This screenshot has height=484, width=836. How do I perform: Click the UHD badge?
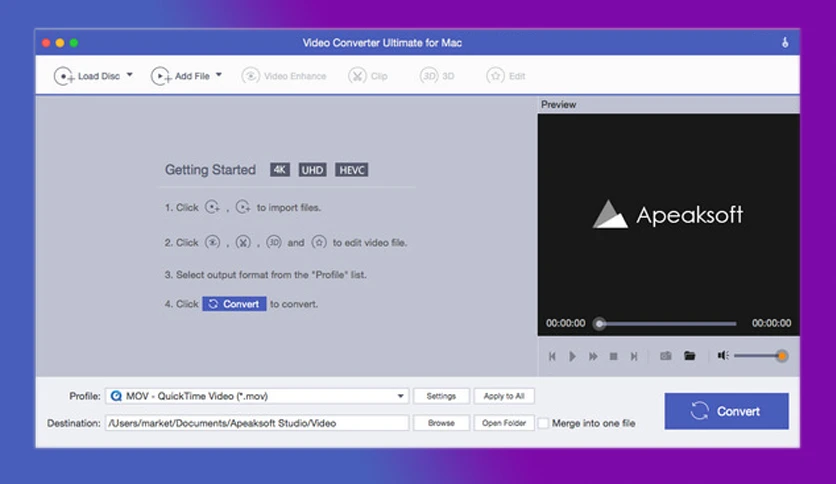(x=312, y=170)
